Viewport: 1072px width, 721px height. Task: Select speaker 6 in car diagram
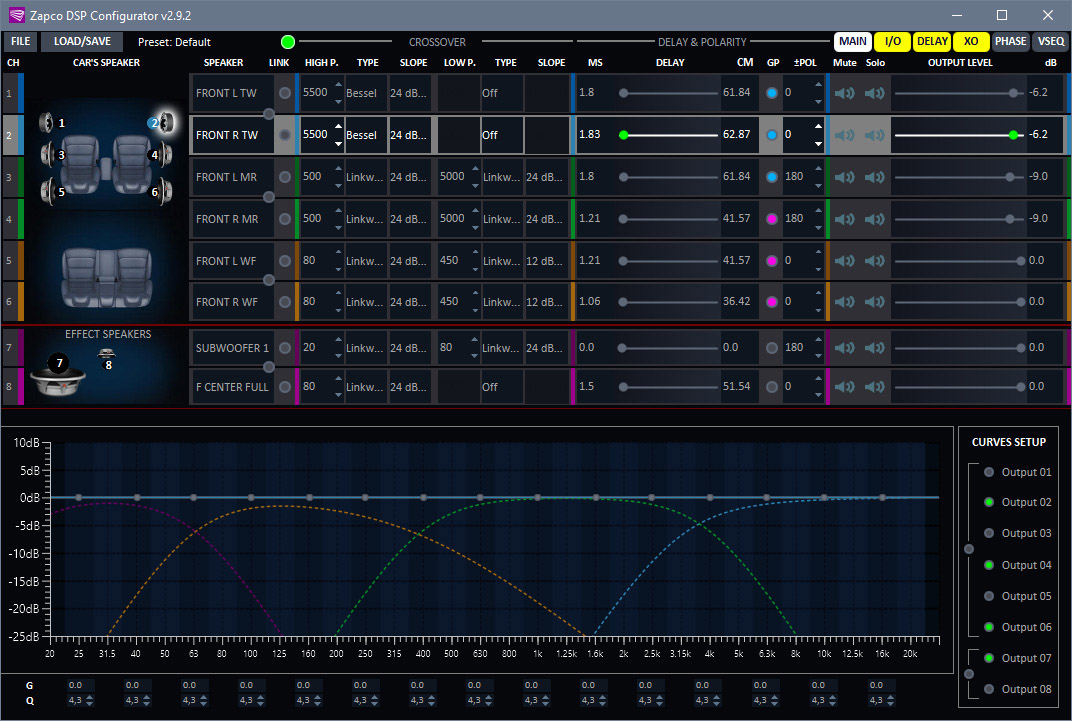(x=163, y=191)
